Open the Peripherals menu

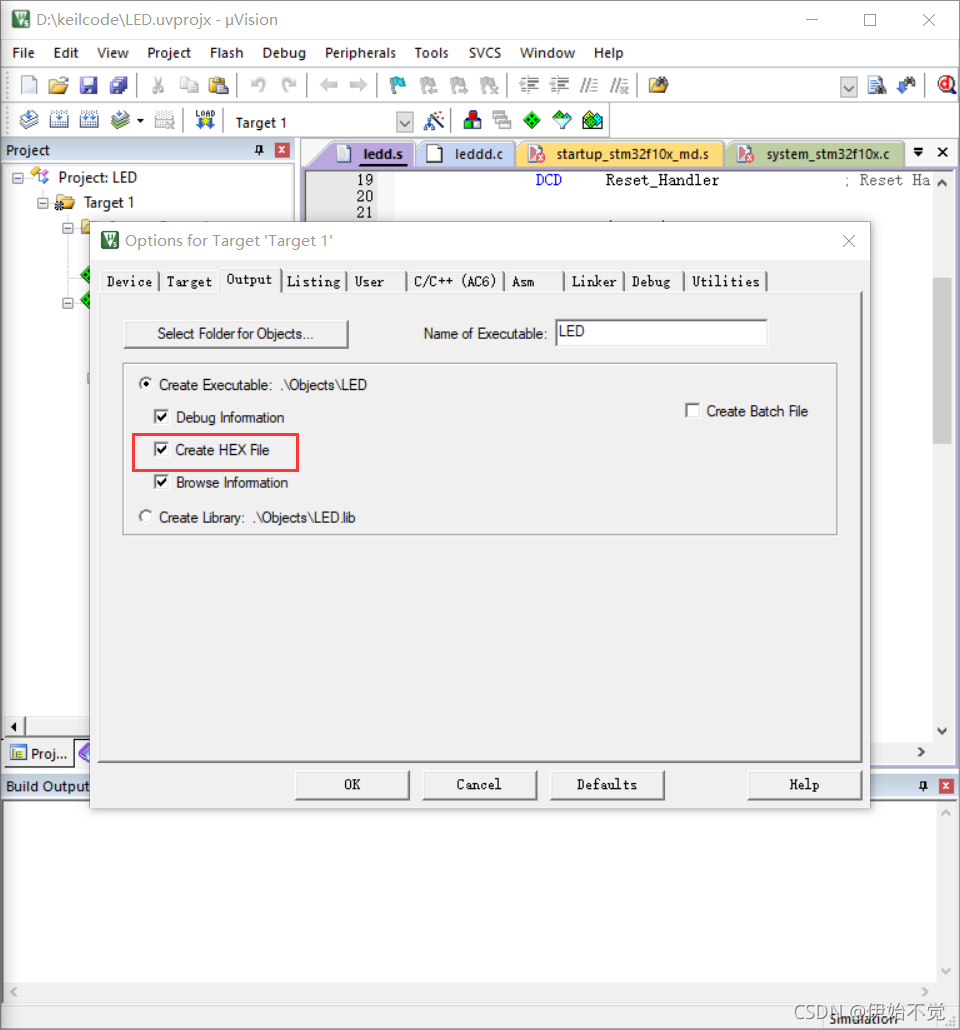[x=360, y=53]
